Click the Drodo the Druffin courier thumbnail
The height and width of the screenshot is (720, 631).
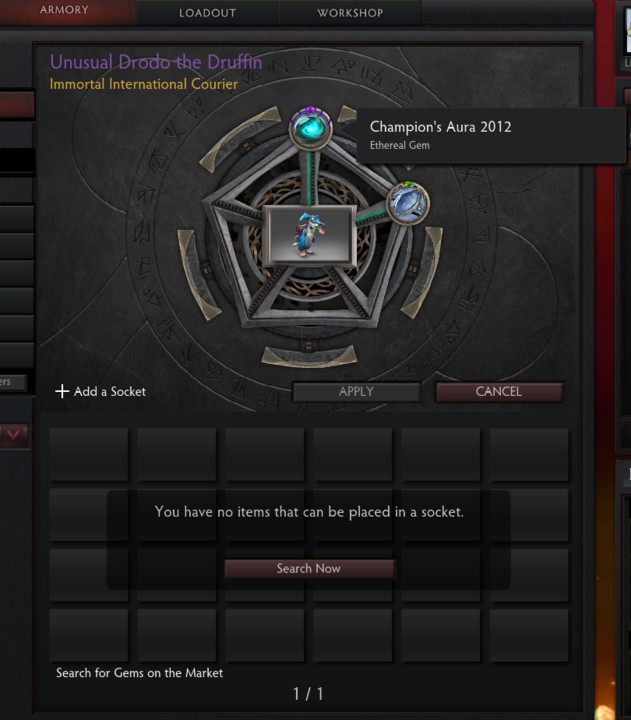click(309, 236)
